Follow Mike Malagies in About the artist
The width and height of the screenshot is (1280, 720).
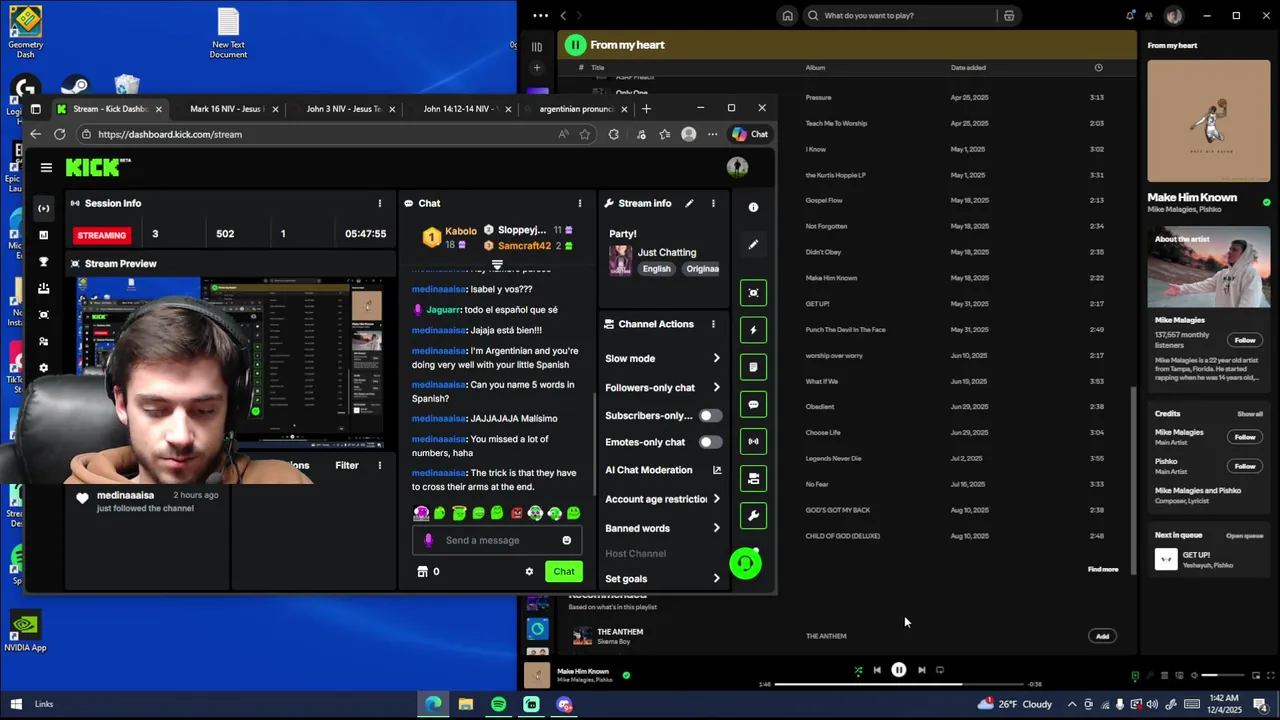coord(1245,340)
